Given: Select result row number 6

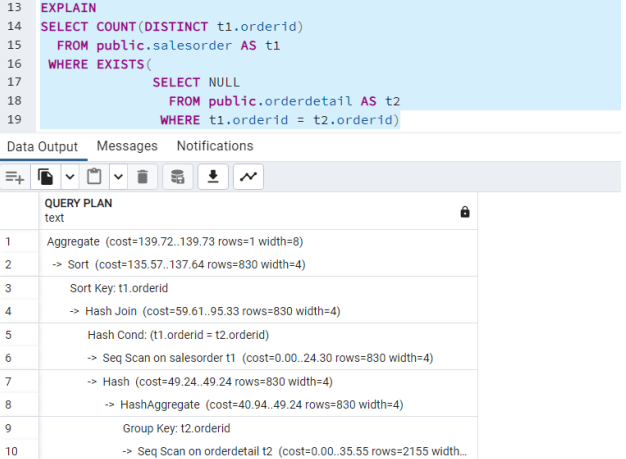Looking at the screenshot, I should [19, 358].
